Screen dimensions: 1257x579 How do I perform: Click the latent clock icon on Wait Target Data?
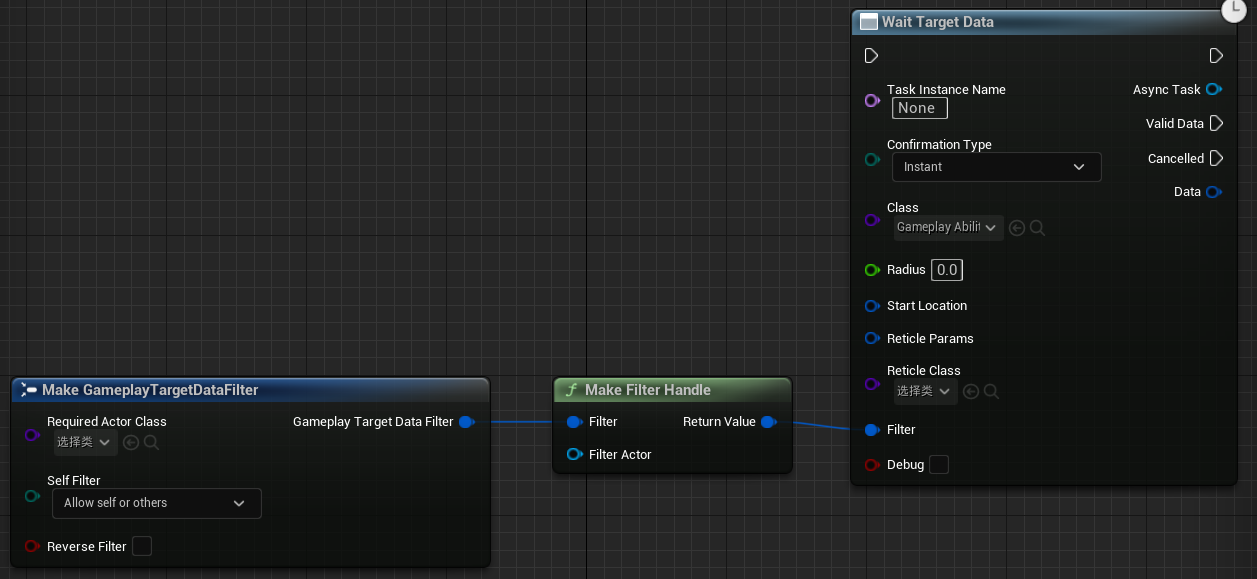click(x=1236, y=9)
